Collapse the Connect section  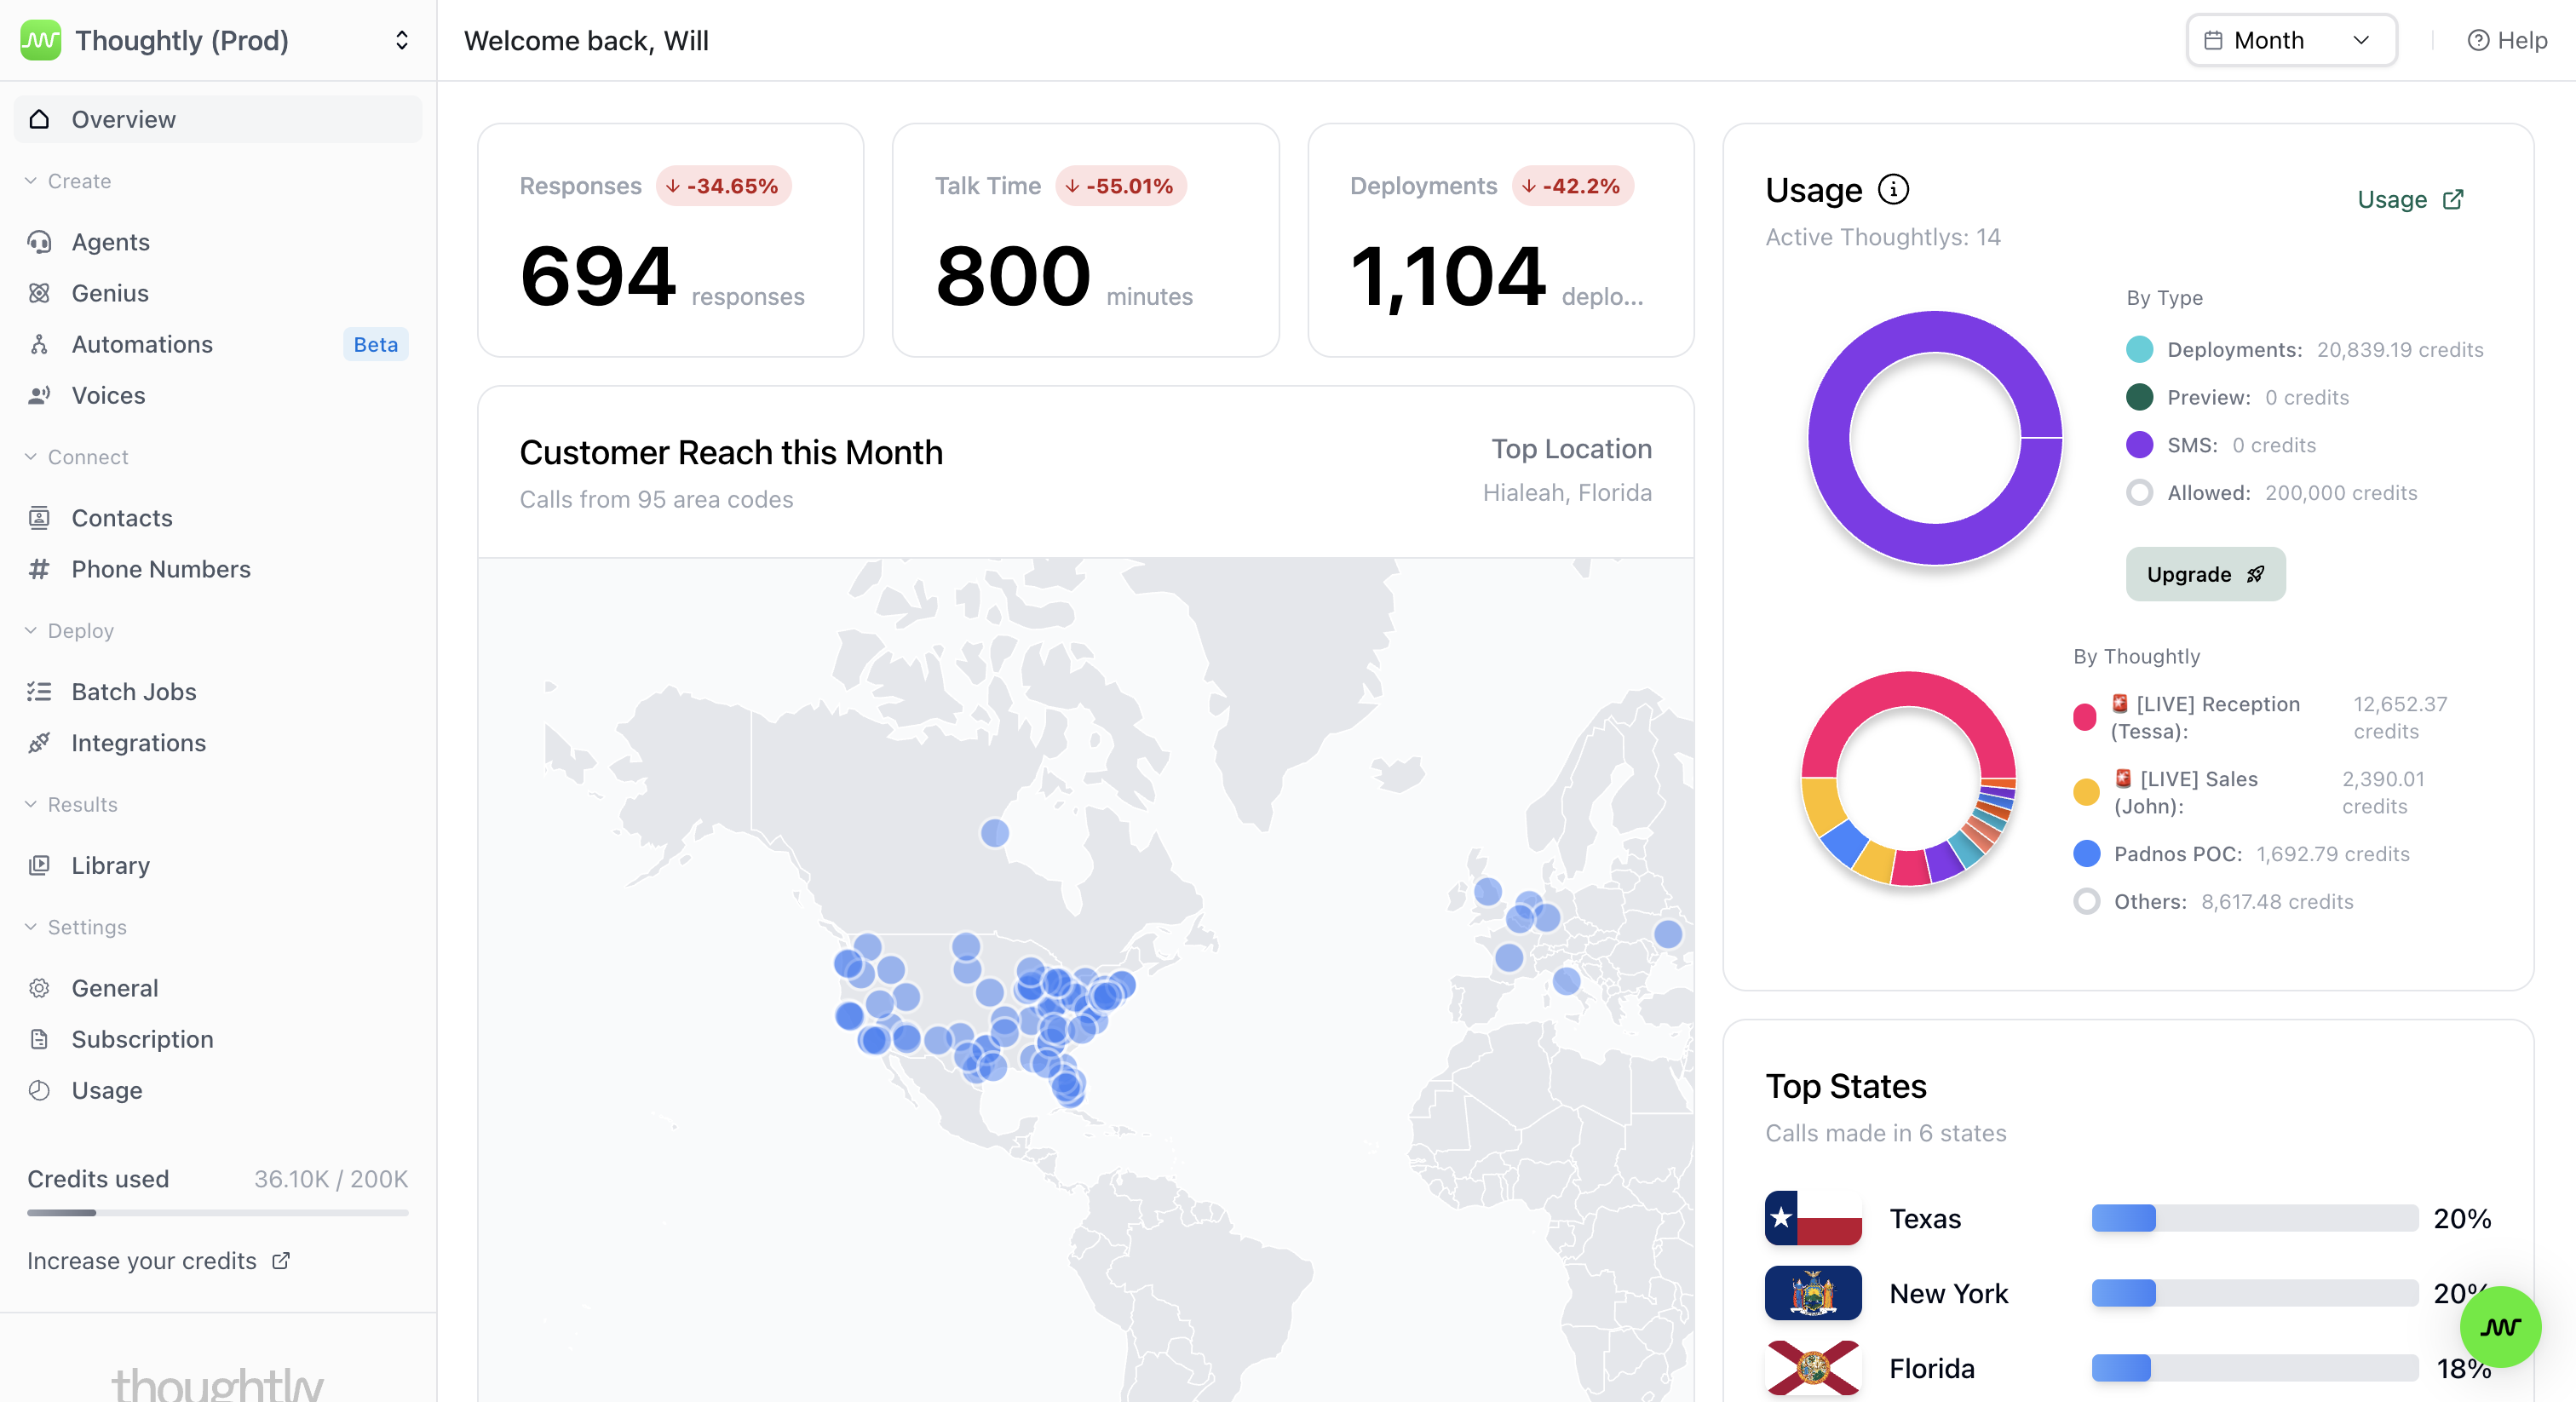(76, 457)
